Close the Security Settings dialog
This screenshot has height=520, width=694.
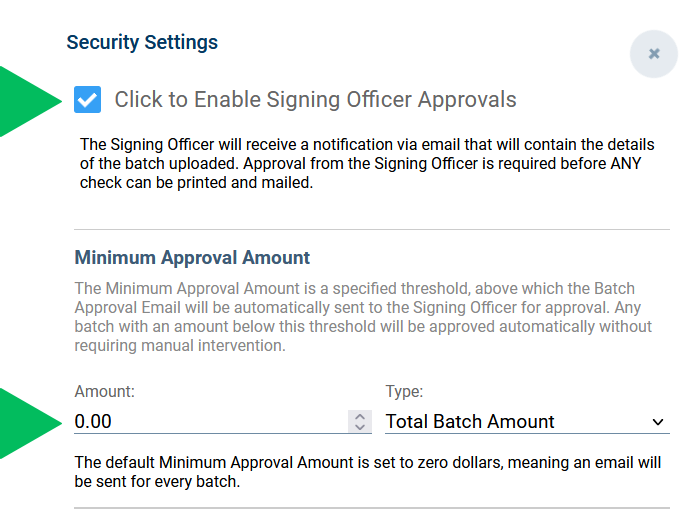(x=654, y=54)
